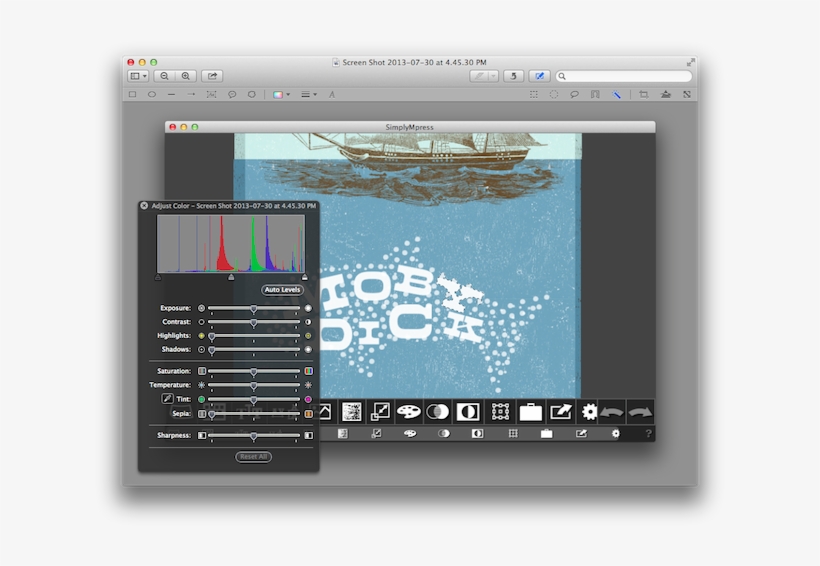Expand the disabled Annotate pen dropdown arrow
The height and width of the screenshot is (566, 820).
pos(493,76)
